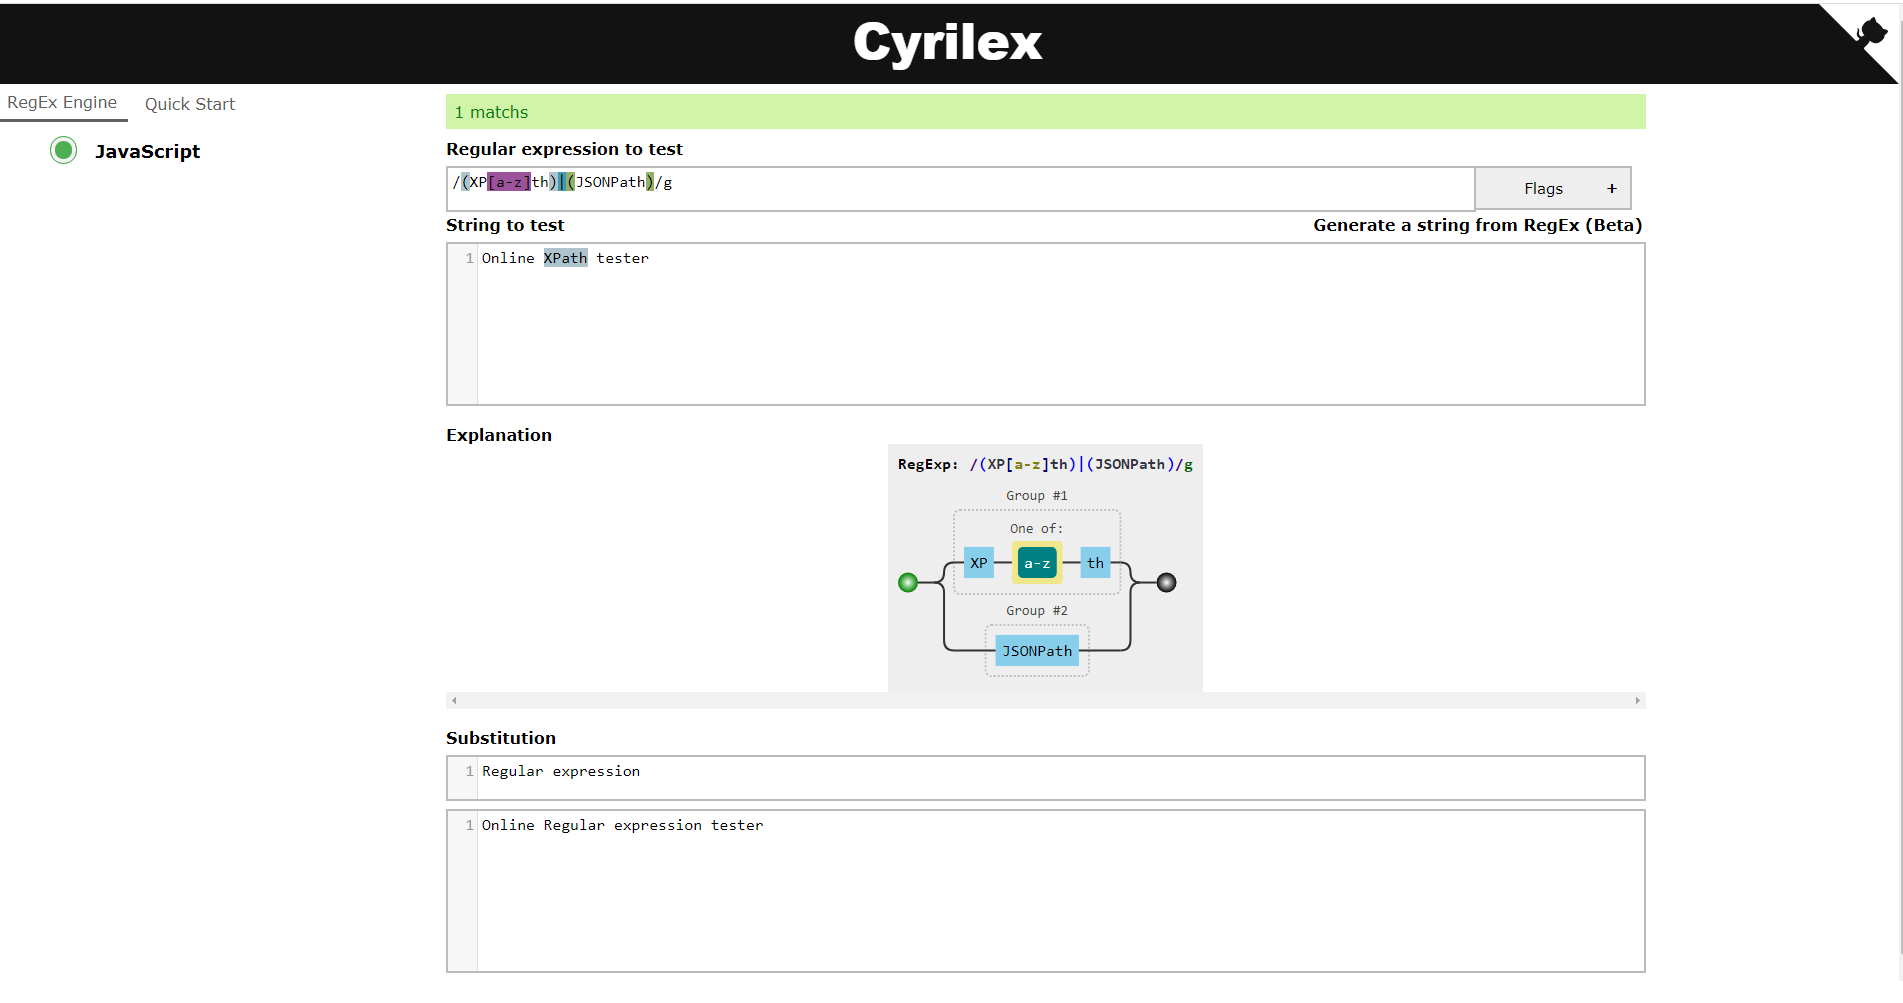Click the th node in diagram
Screen dimensions: 1903x1003
coord(1096,563)
